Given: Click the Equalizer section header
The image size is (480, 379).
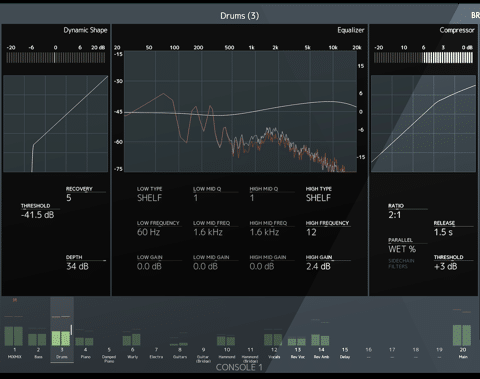Looking at the screenshot, I should (x=351, y=30).
